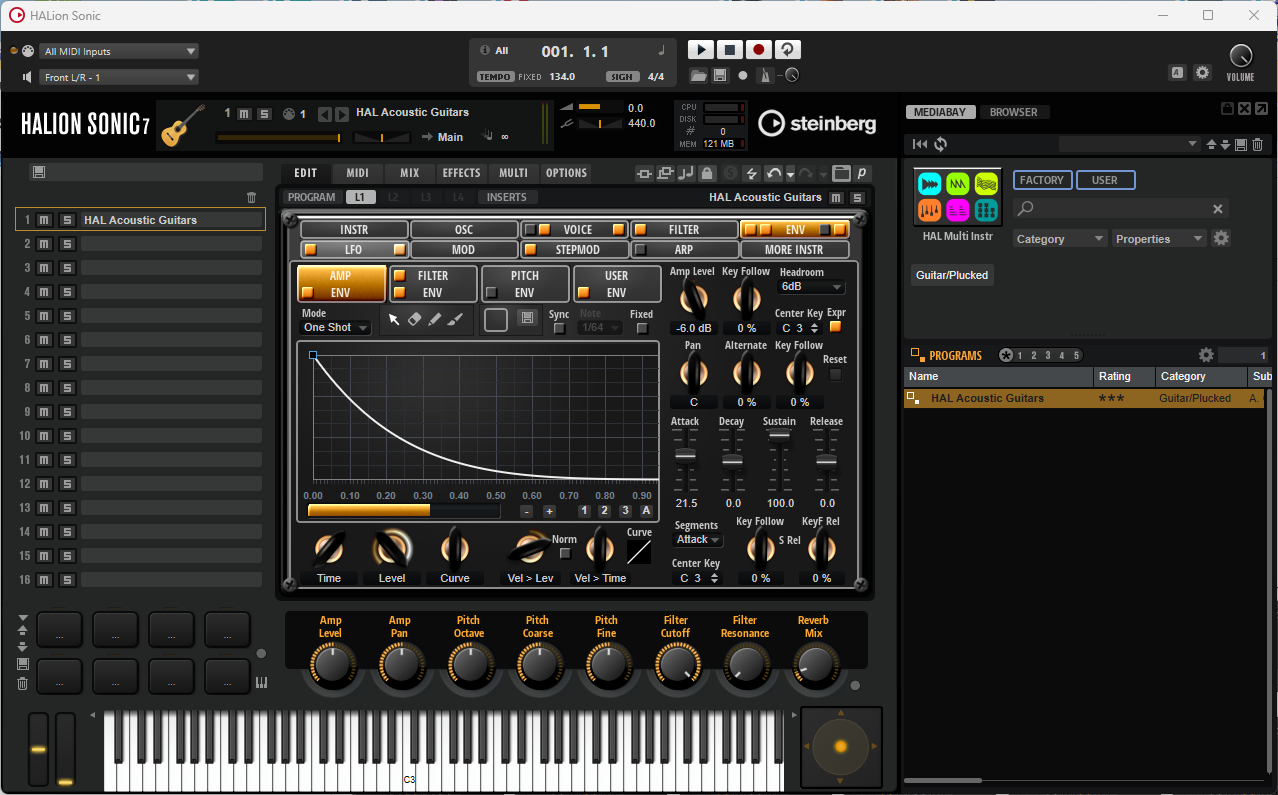1278x795 pixels.
Task: Click the MediaBay refresh results icon
Action: click(941, 144)
